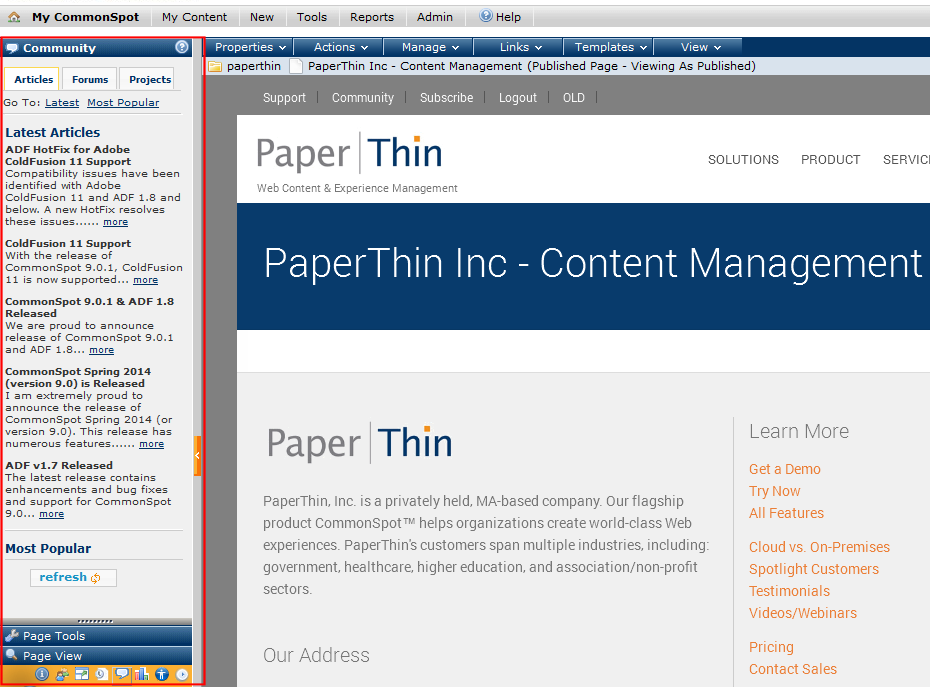Open the My Content menu
The image size is (930, 687).
click(x=195, y=17)
